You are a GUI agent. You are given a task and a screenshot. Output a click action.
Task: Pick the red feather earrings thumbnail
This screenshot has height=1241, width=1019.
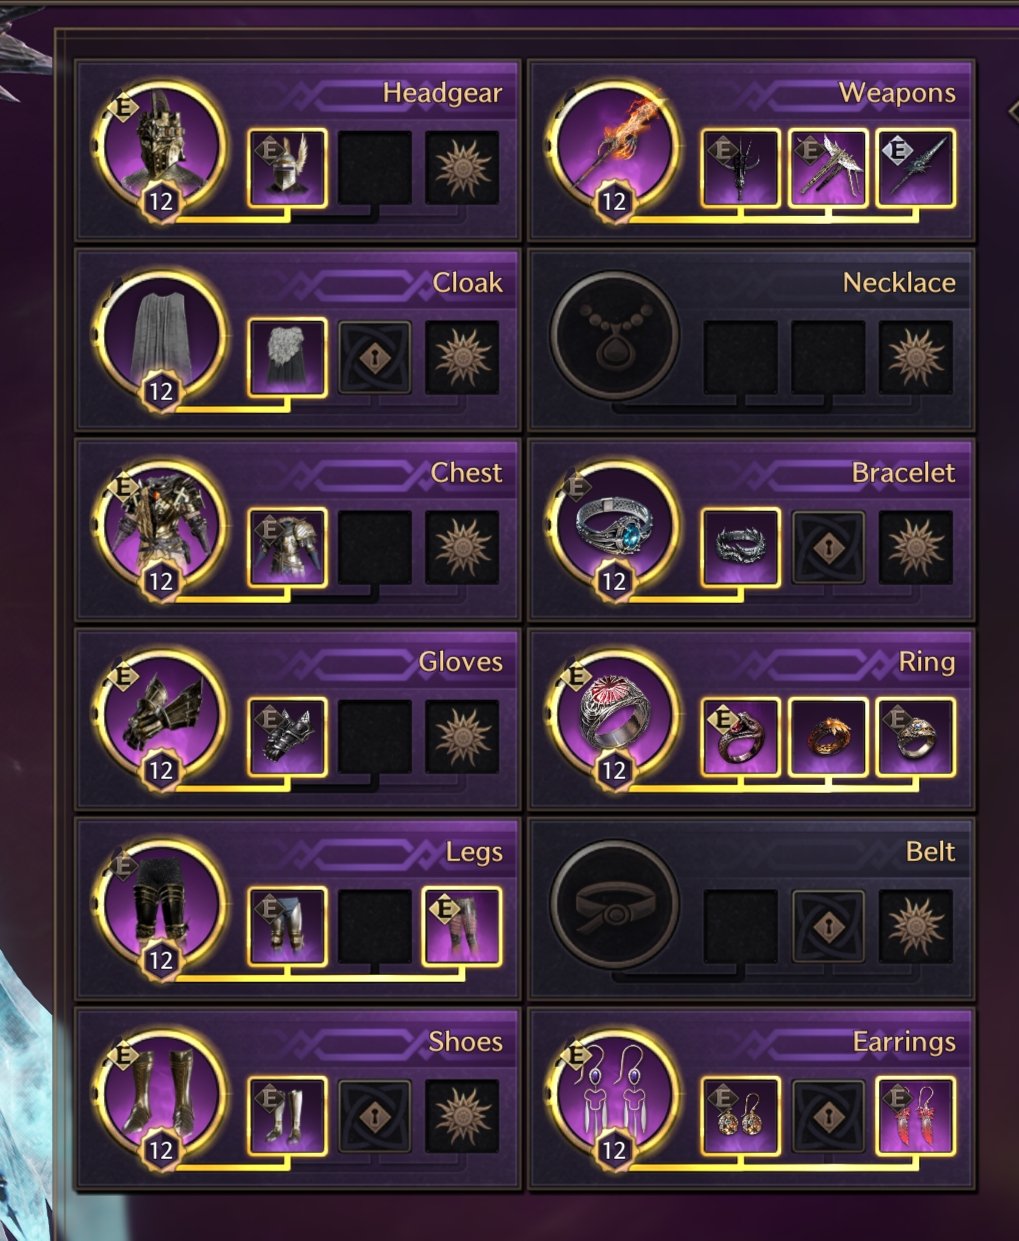click(916, 1116)
